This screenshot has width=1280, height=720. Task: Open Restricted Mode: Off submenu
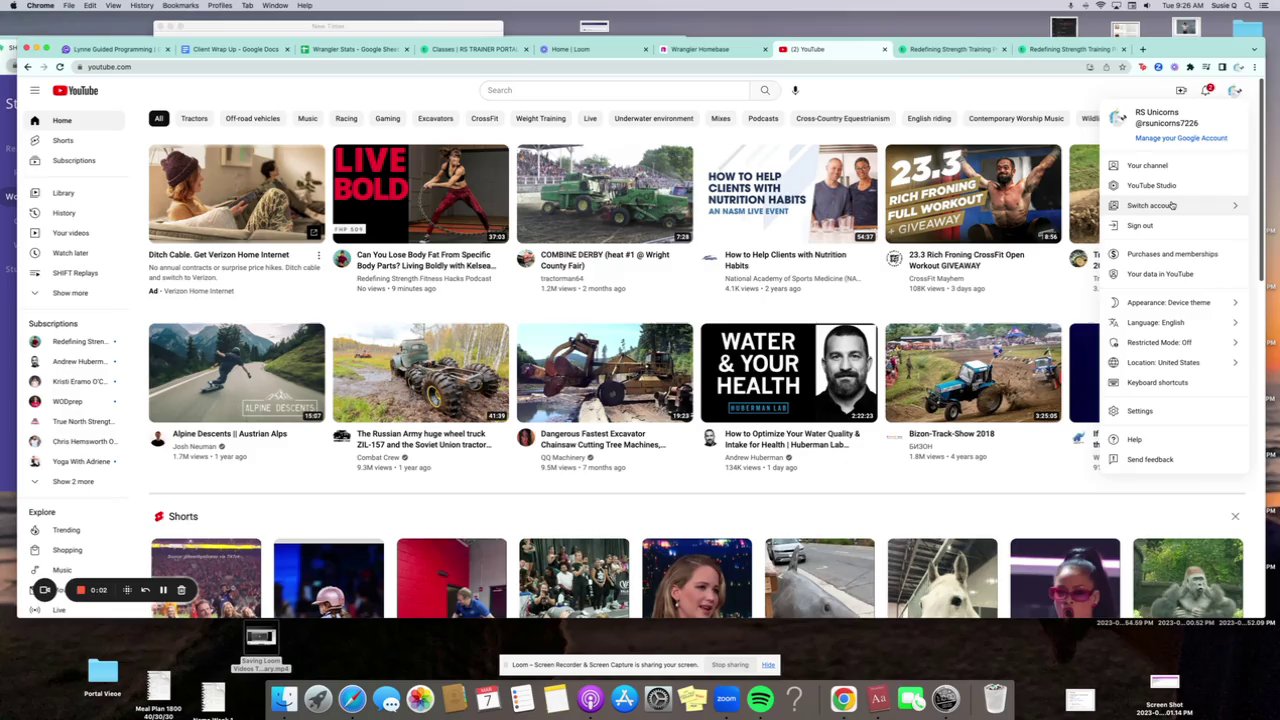1175,342
